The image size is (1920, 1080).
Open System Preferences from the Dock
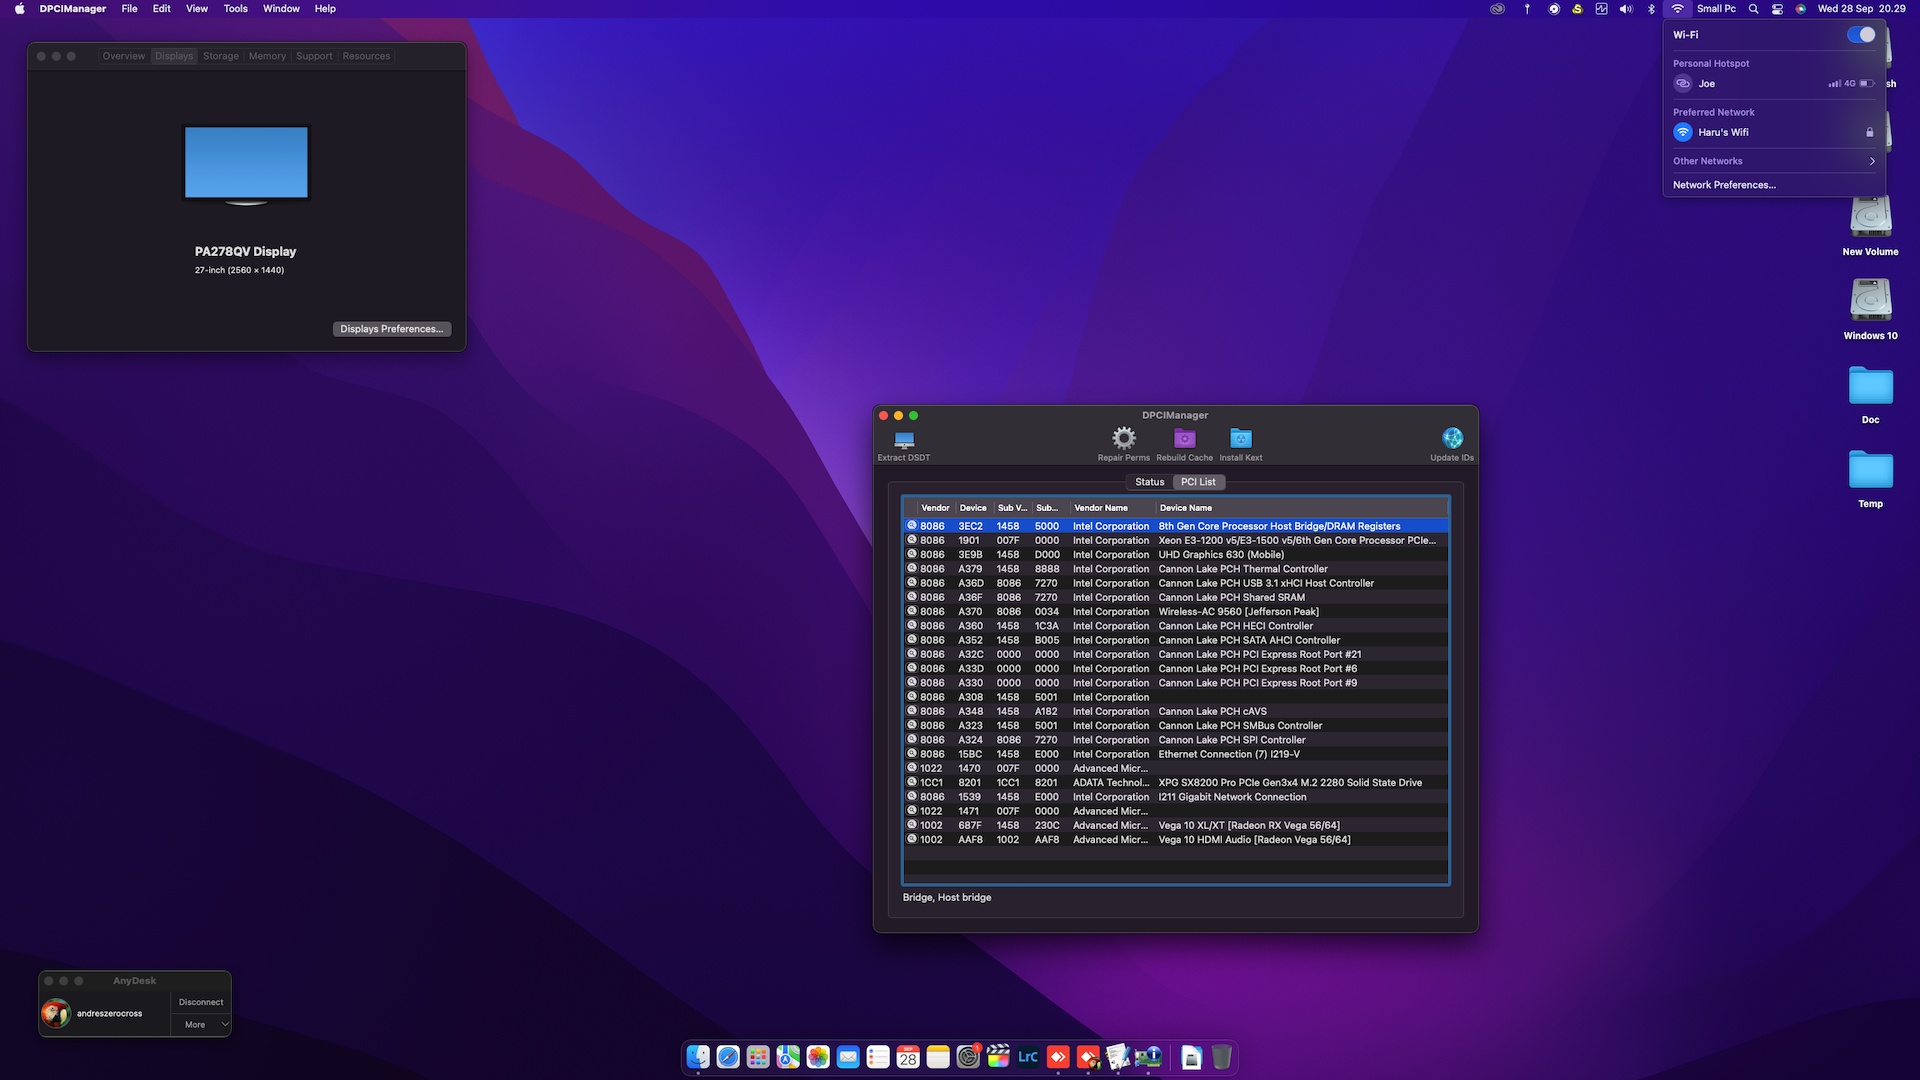pyautogui.click(x=968, y=1057)
